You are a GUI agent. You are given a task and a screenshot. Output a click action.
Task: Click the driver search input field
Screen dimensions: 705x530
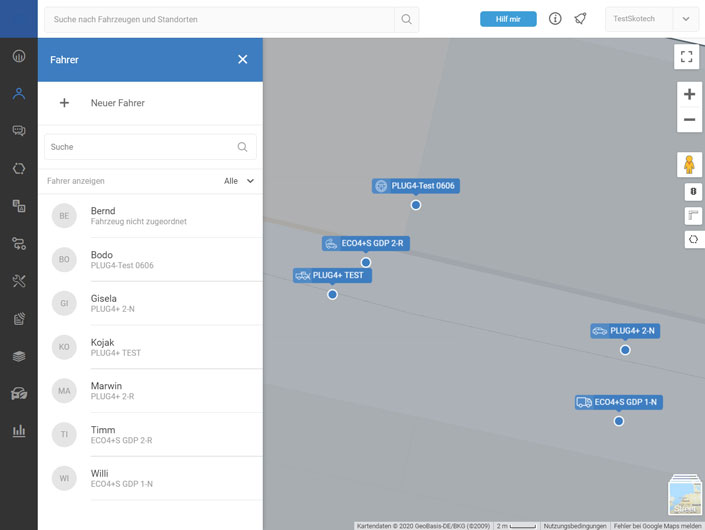pos(140,147)
